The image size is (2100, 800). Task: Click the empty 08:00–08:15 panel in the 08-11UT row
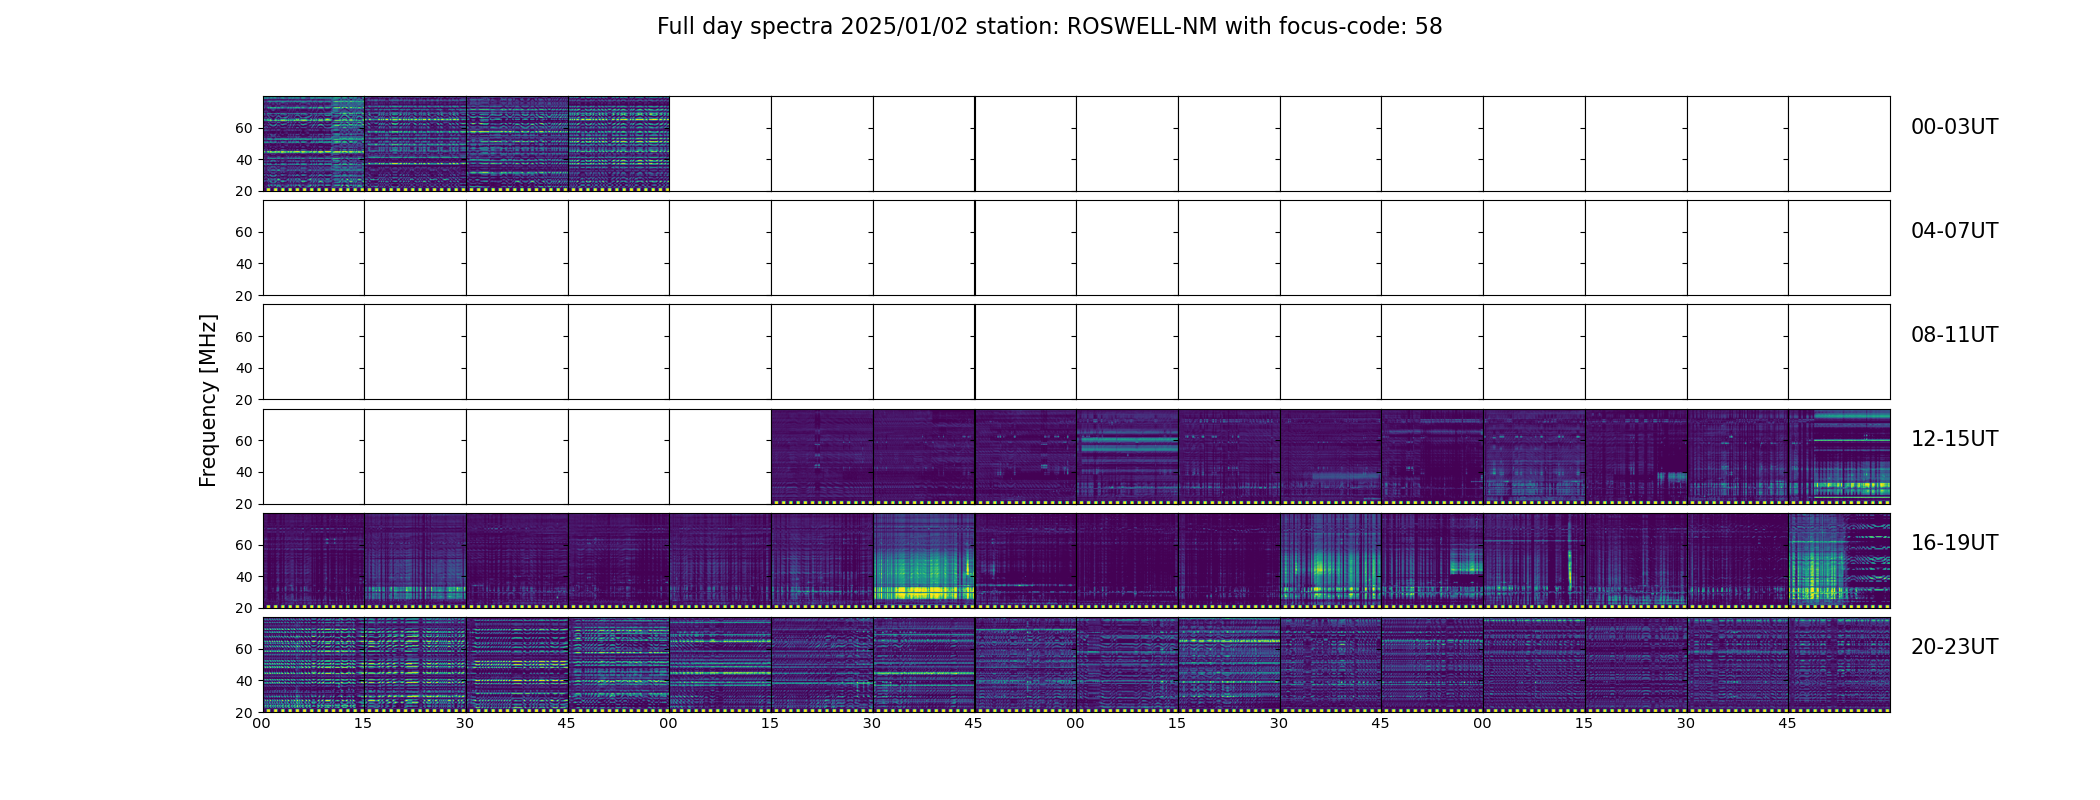point(314,352)
